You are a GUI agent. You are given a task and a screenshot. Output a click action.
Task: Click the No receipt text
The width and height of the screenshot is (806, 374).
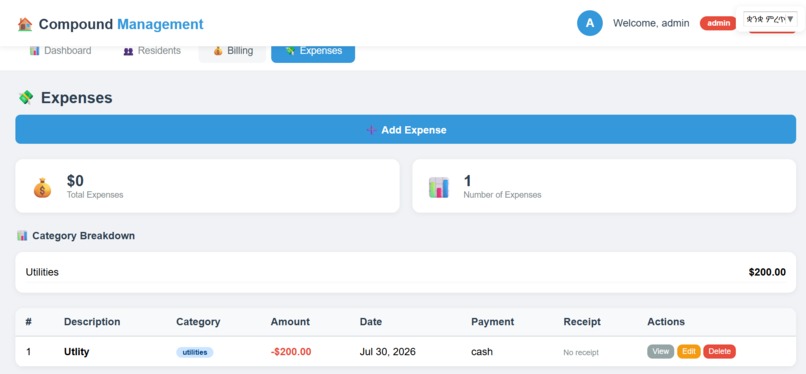[x=581, y=352]
